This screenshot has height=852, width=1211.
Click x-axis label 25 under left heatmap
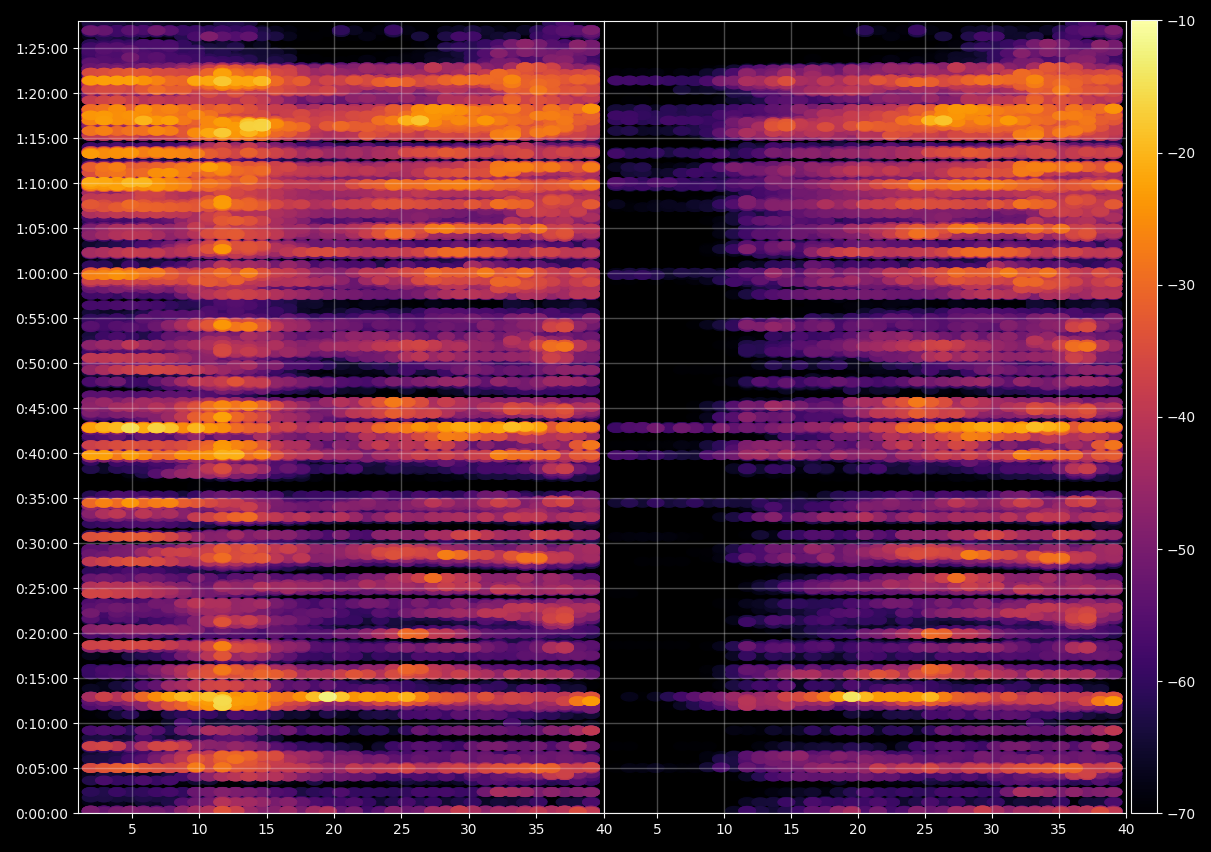401,829
